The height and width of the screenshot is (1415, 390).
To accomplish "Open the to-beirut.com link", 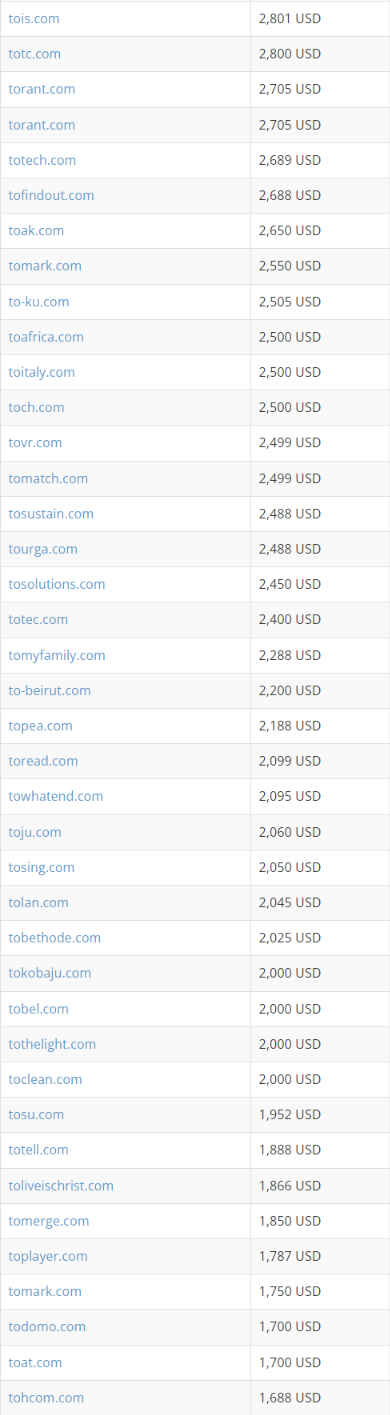I will tap(50, 690).
